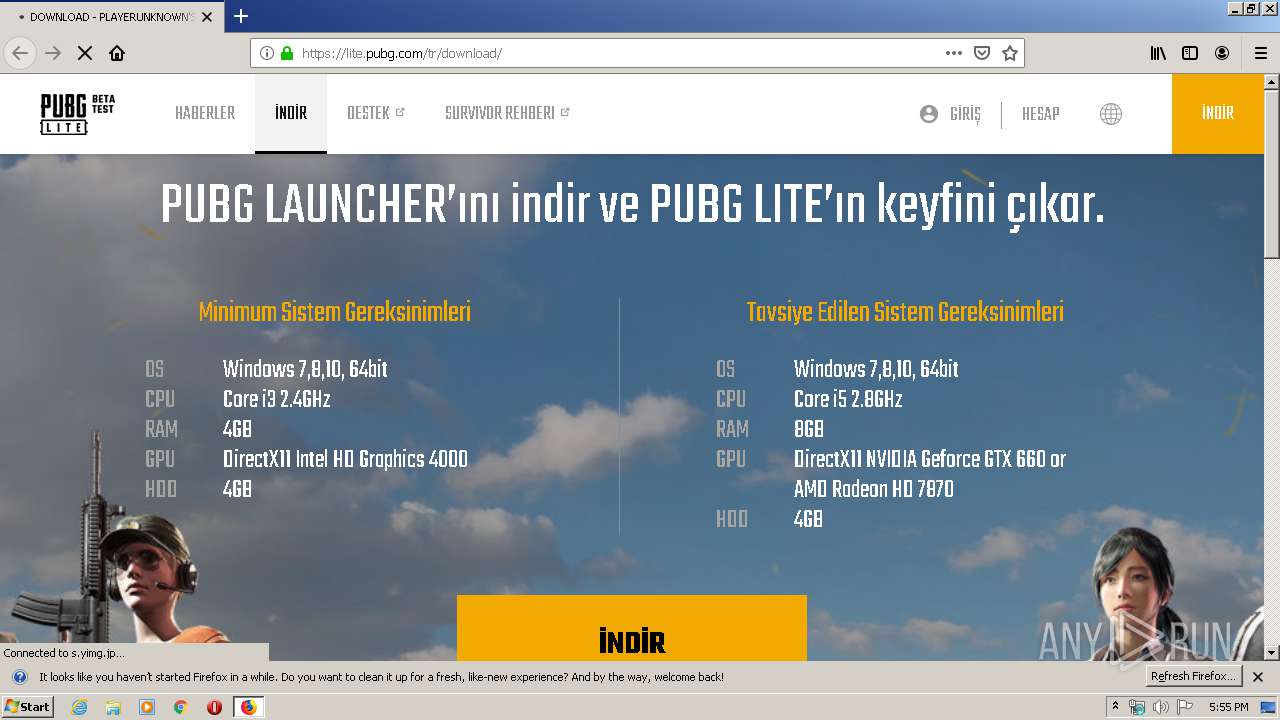Click 'Core i3 2.4GHz' text
Screen dimensions: 1280x720
click(x=276, y=399)
